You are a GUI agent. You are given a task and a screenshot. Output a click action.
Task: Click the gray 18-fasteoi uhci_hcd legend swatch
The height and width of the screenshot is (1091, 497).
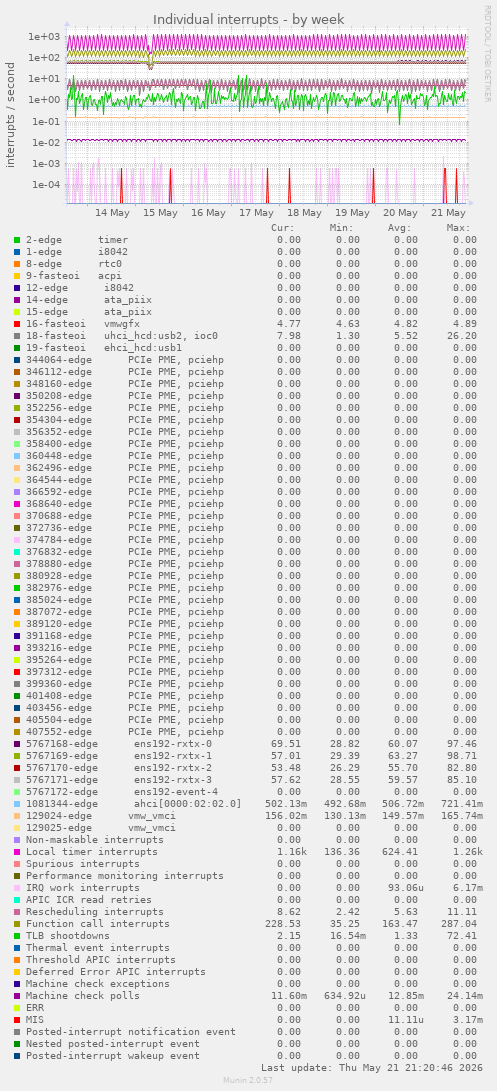tap(17, 335)
